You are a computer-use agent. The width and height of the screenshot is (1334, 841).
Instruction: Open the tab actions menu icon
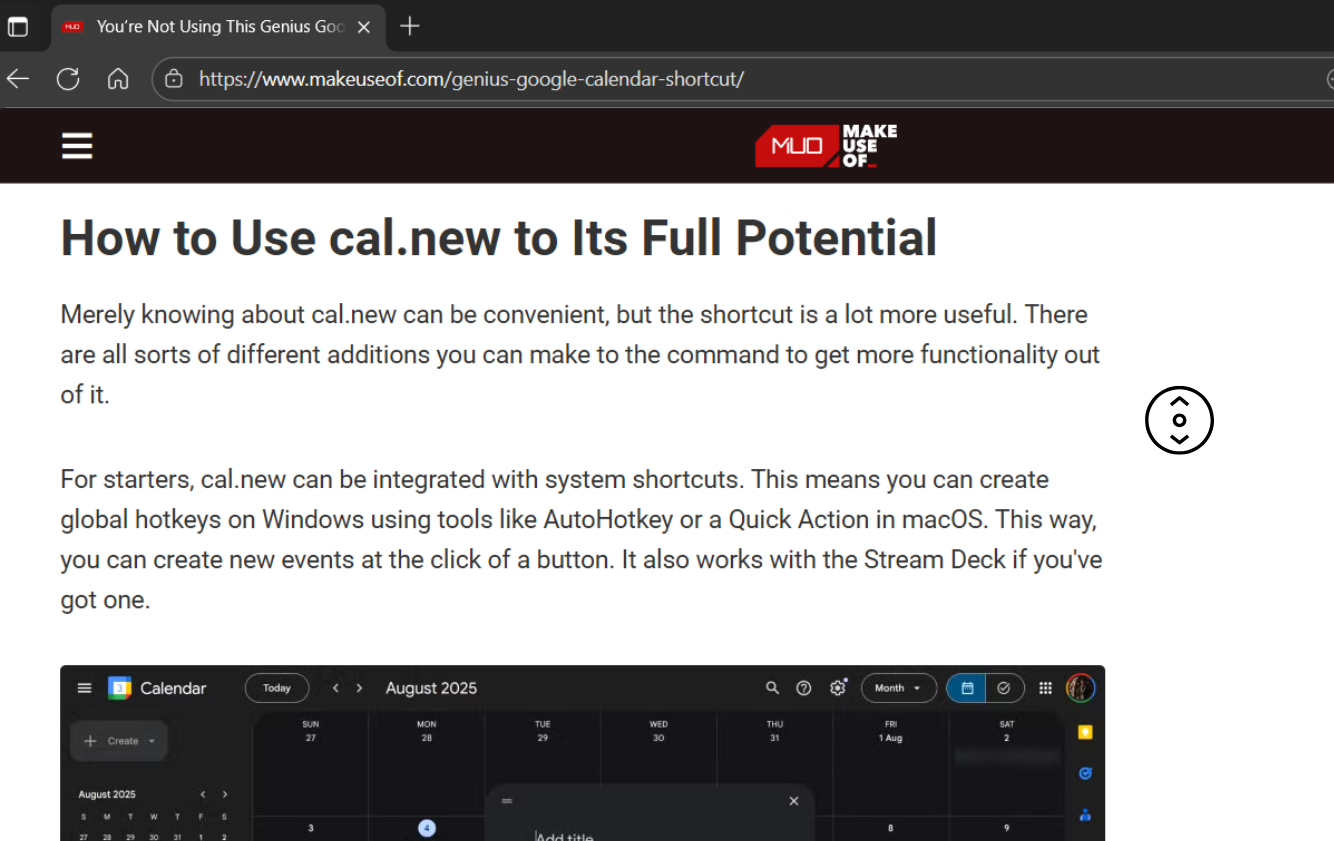(x=18, y=27)
